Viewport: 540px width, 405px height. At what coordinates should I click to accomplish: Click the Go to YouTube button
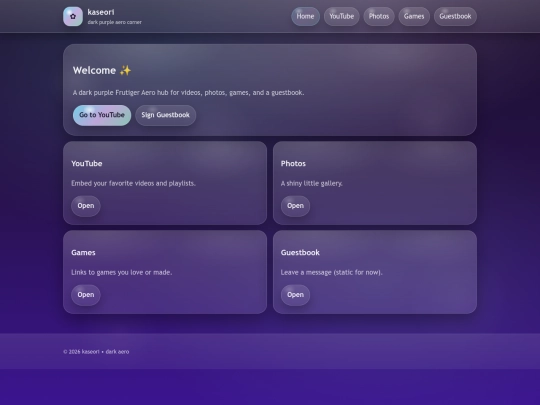102,115
